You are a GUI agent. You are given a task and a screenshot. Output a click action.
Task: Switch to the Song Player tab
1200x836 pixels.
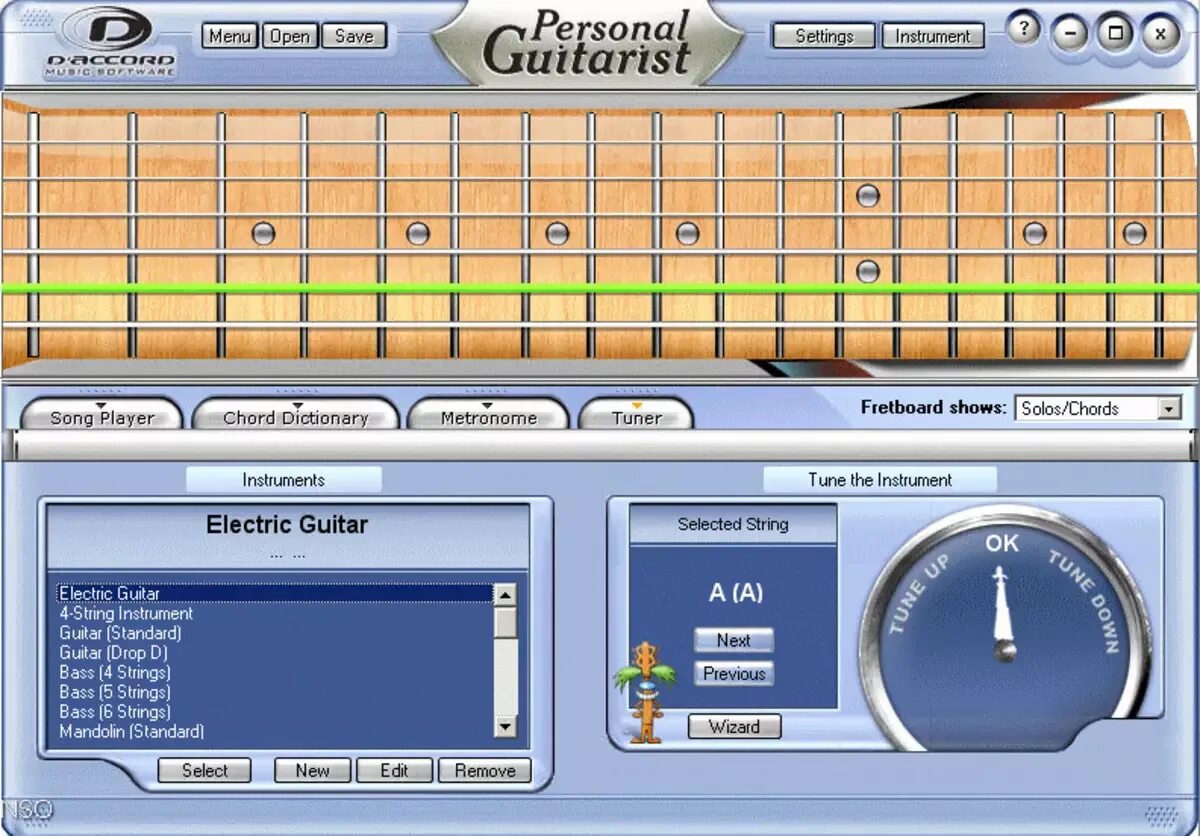102,416
